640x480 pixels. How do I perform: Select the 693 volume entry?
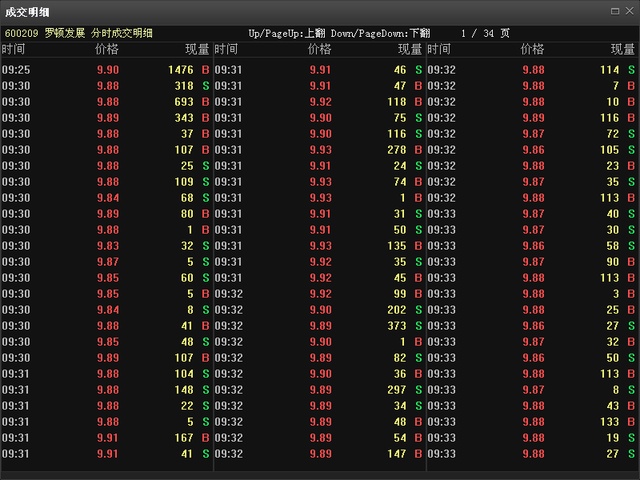click(184, 102)
